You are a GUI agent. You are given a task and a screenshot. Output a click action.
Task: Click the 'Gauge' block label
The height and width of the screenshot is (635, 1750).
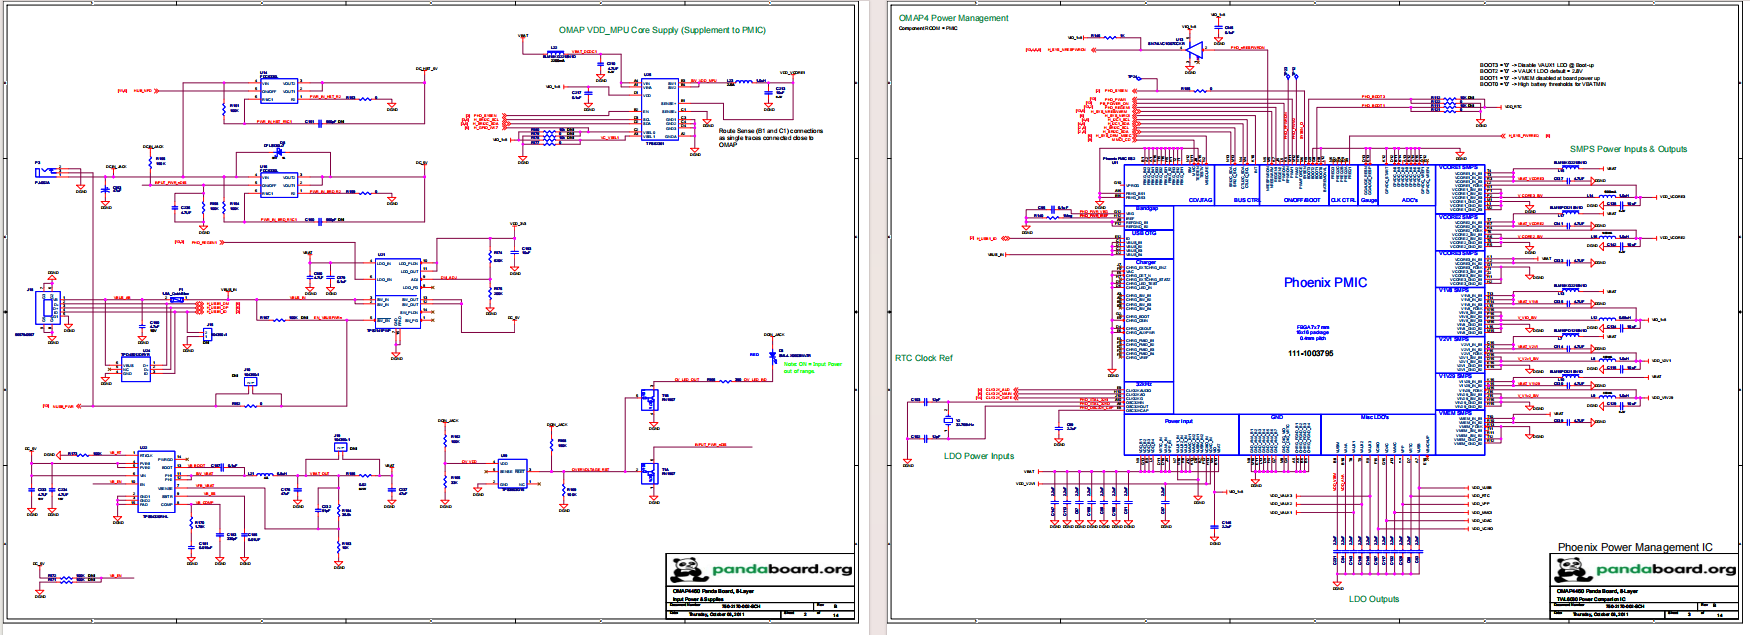tap(1369, 200)
